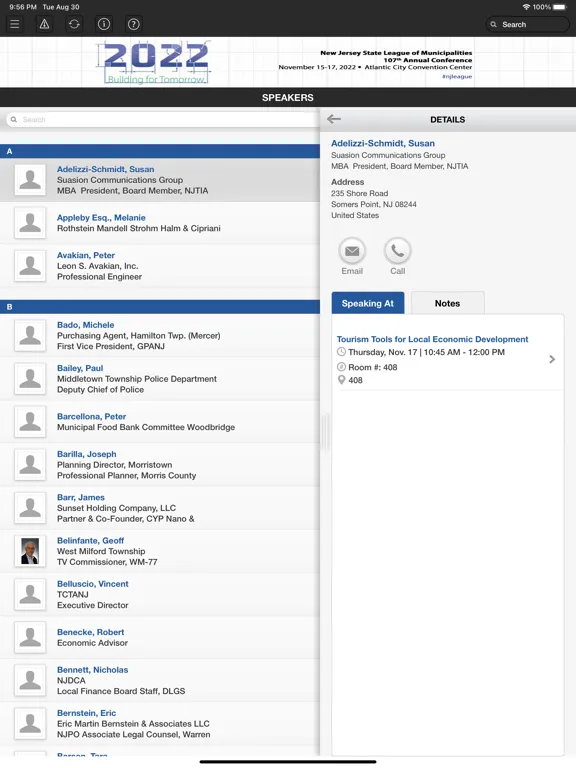
Task: Tap the alert triangle icon
Action: [45, 24]
